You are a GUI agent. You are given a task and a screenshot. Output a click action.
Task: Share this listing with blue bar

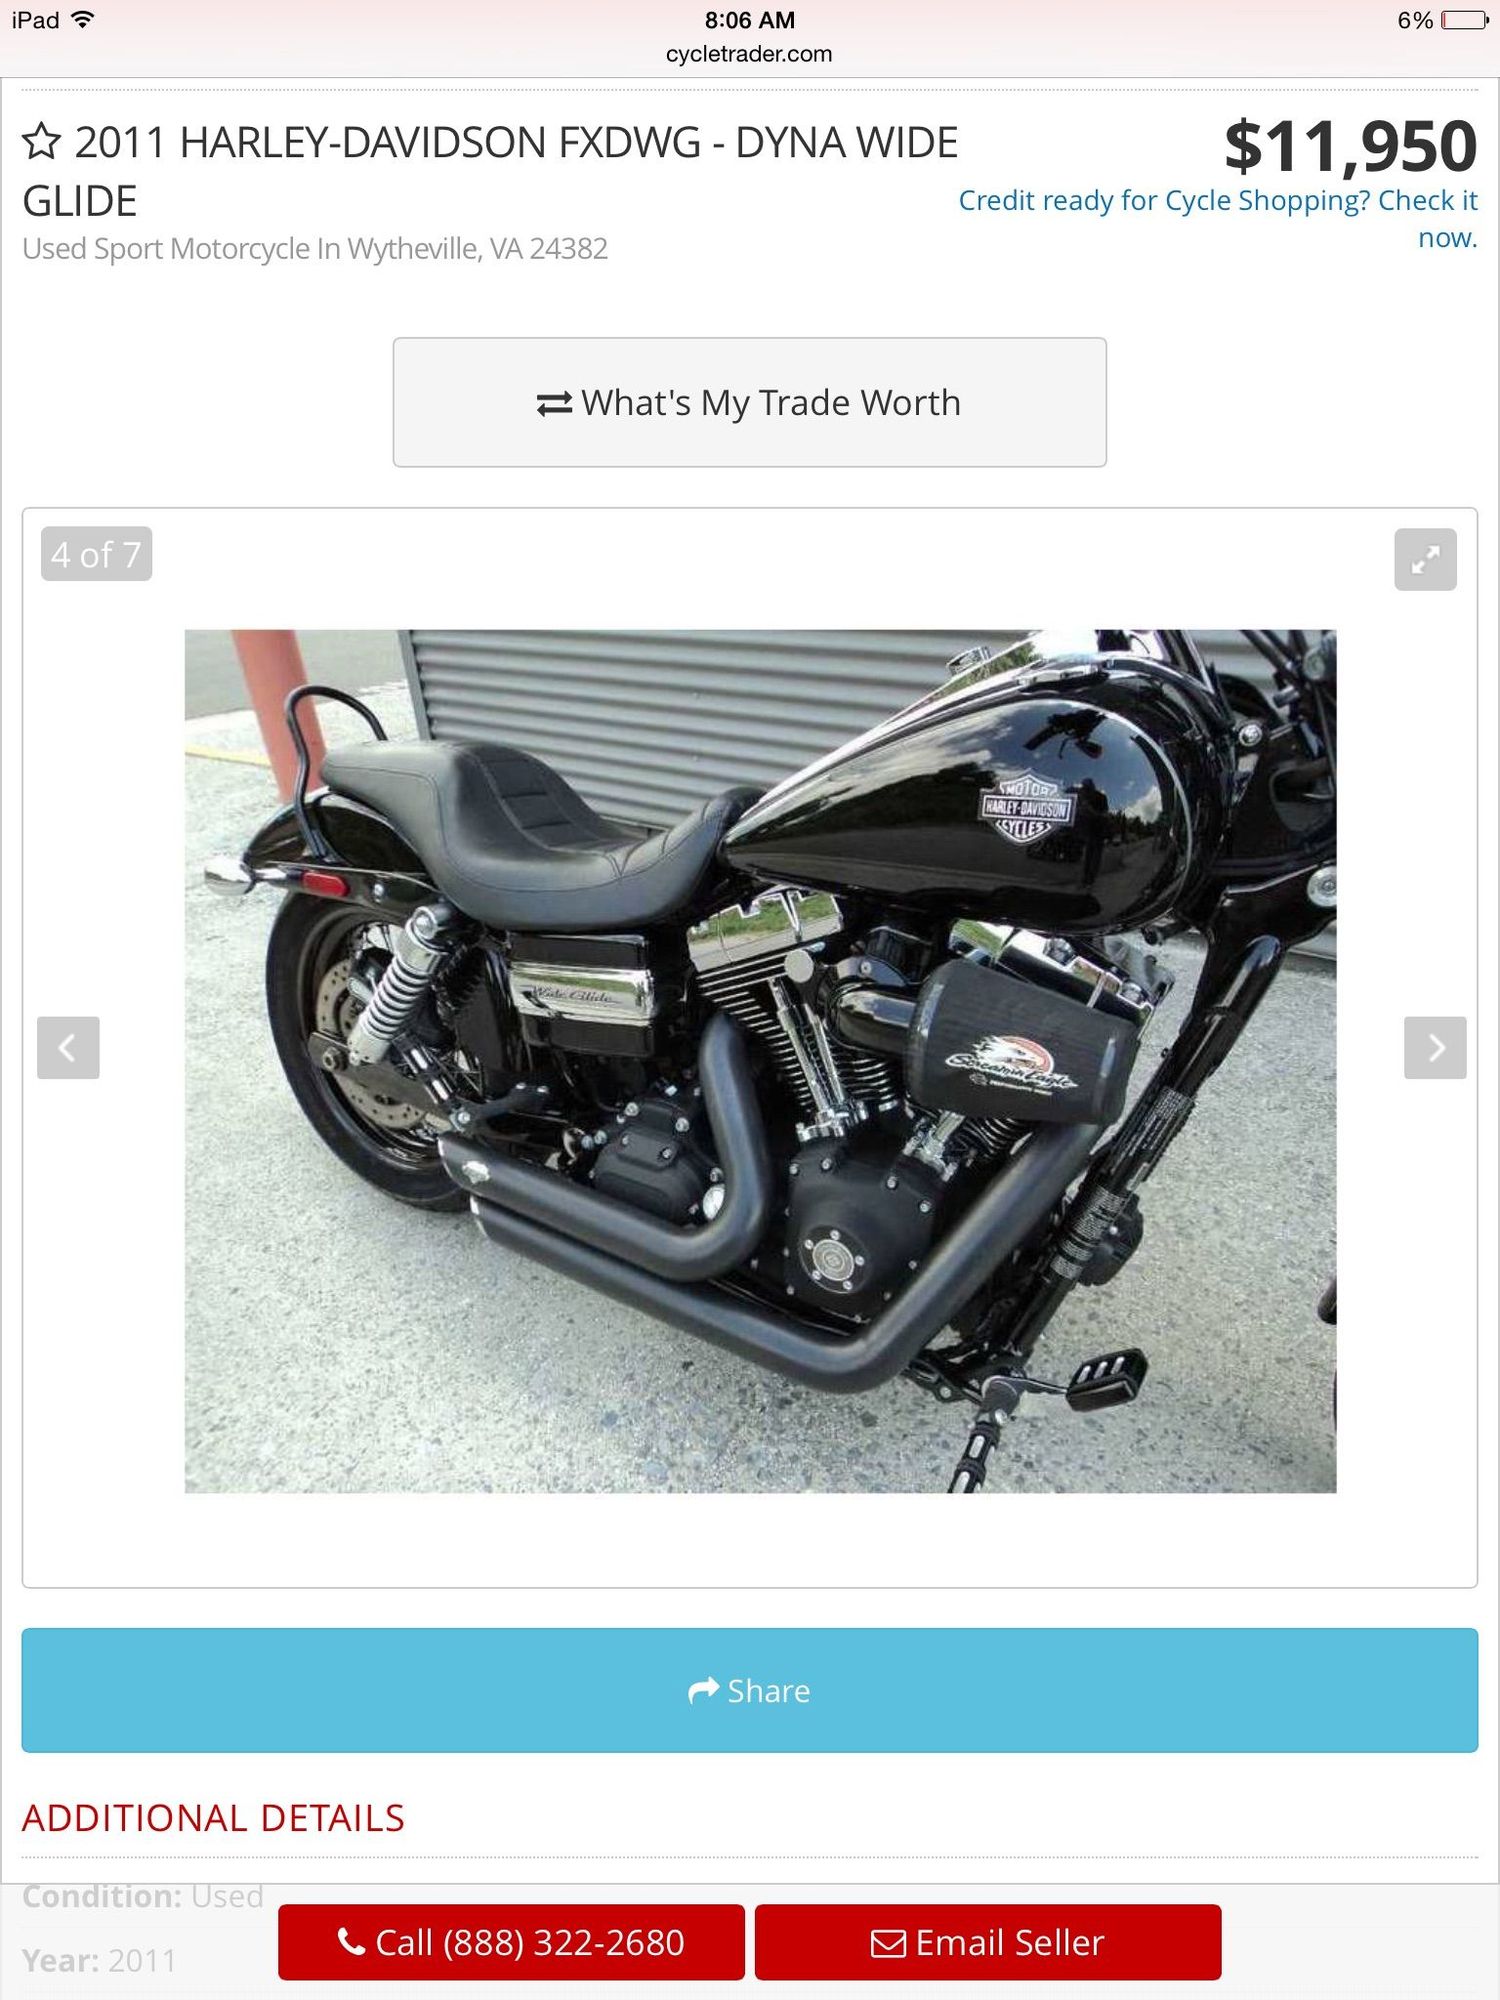(x=749, y=1690)
